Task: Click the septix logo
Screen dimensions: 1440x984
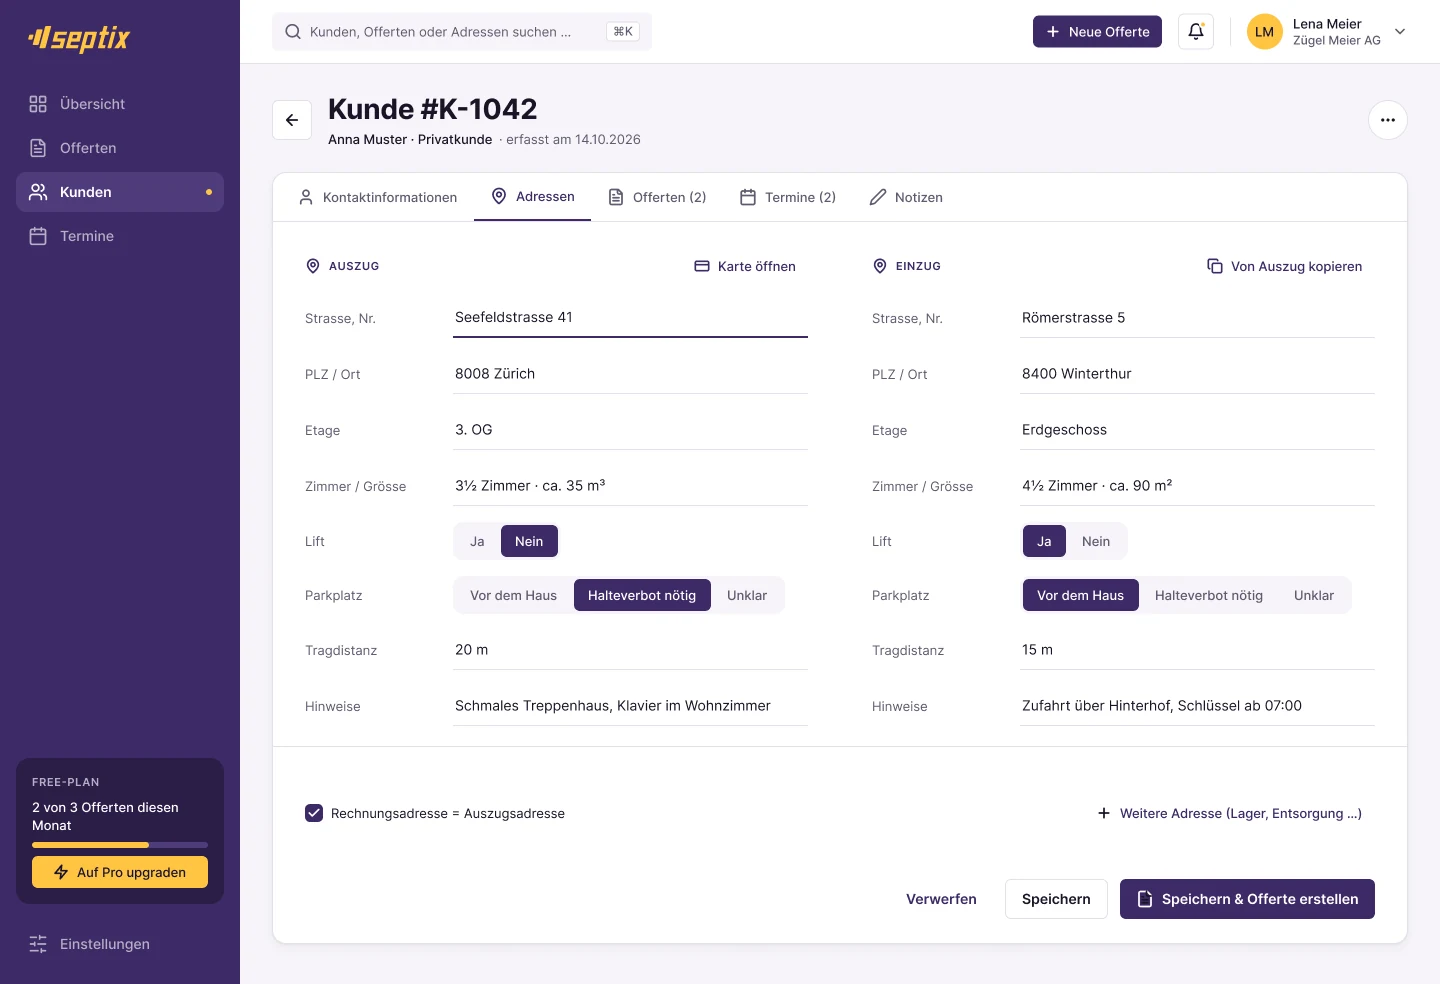Action: click(79, 38)
